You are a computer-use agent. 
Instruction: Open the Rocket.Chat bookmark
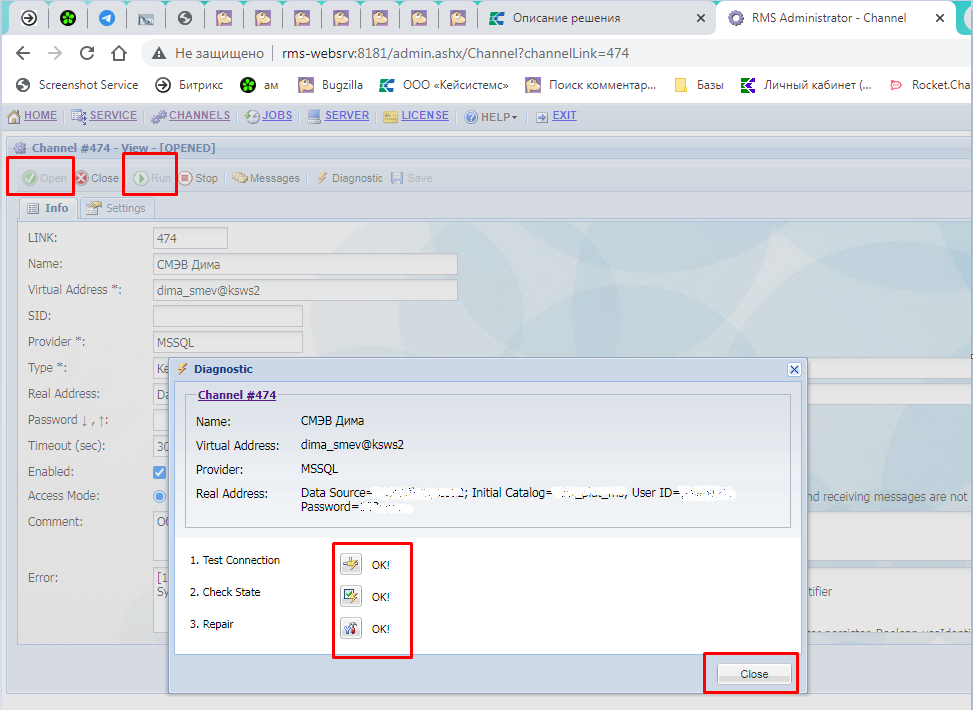[x=930, y=85]
